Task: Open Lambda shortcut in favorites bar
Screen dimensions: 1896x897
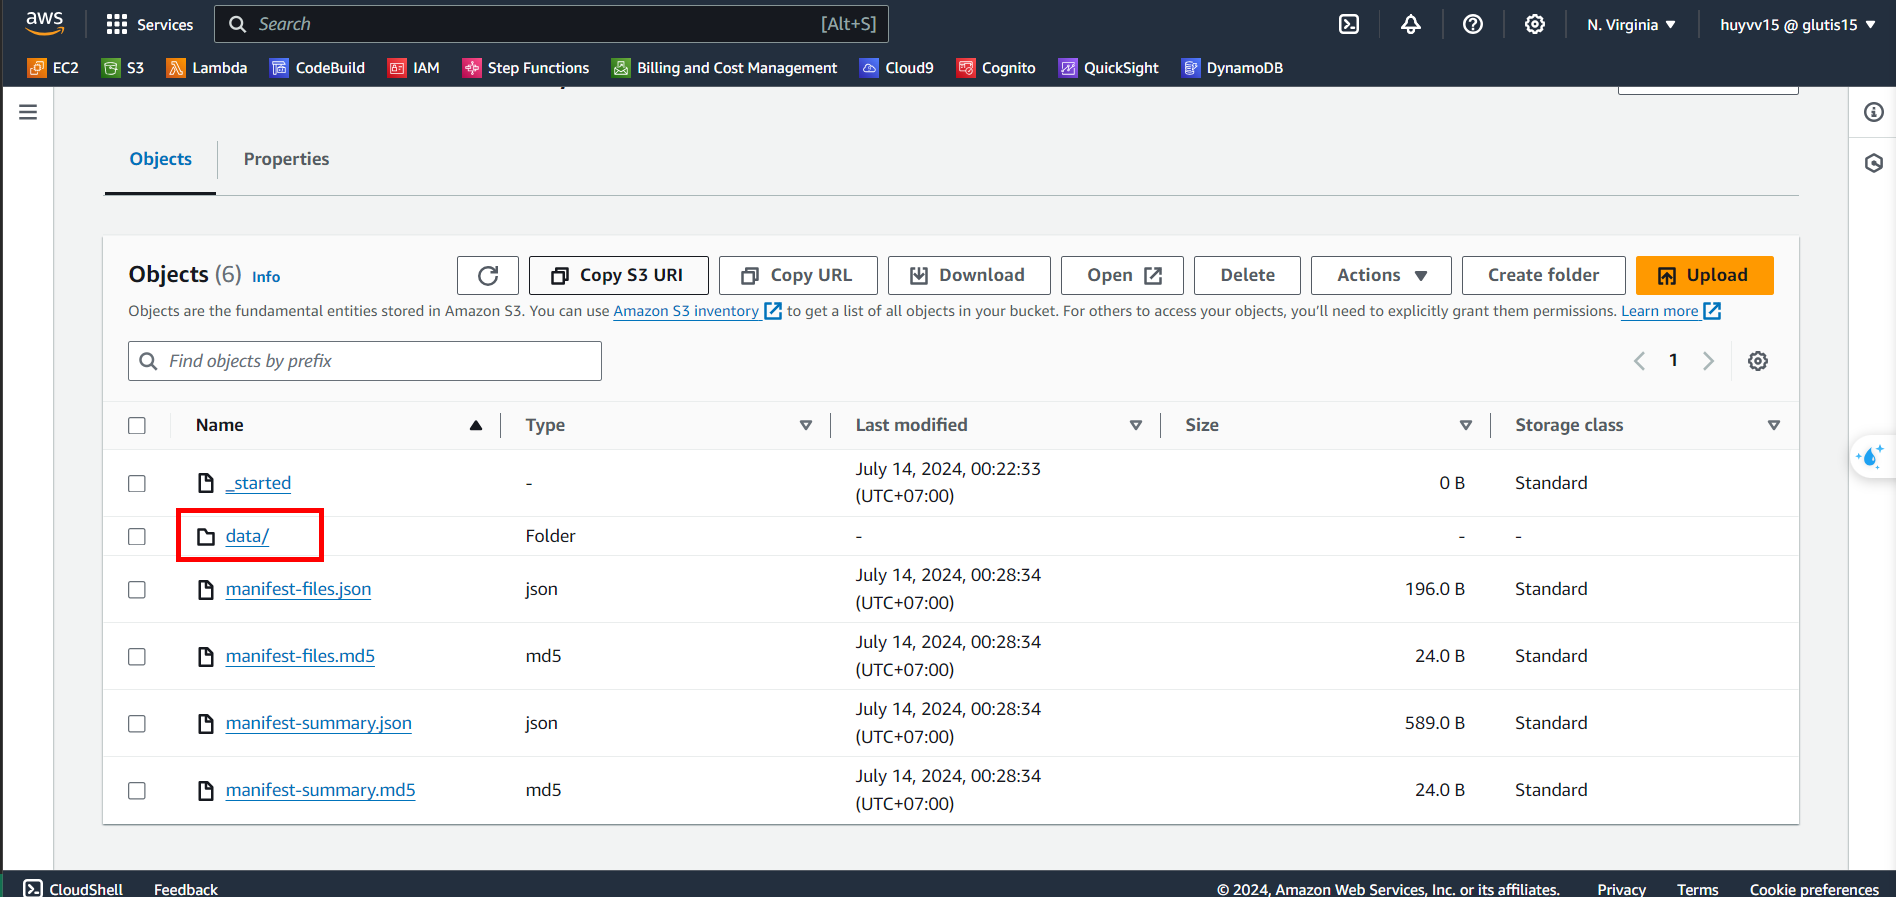Action: click(x=207, y=68)
